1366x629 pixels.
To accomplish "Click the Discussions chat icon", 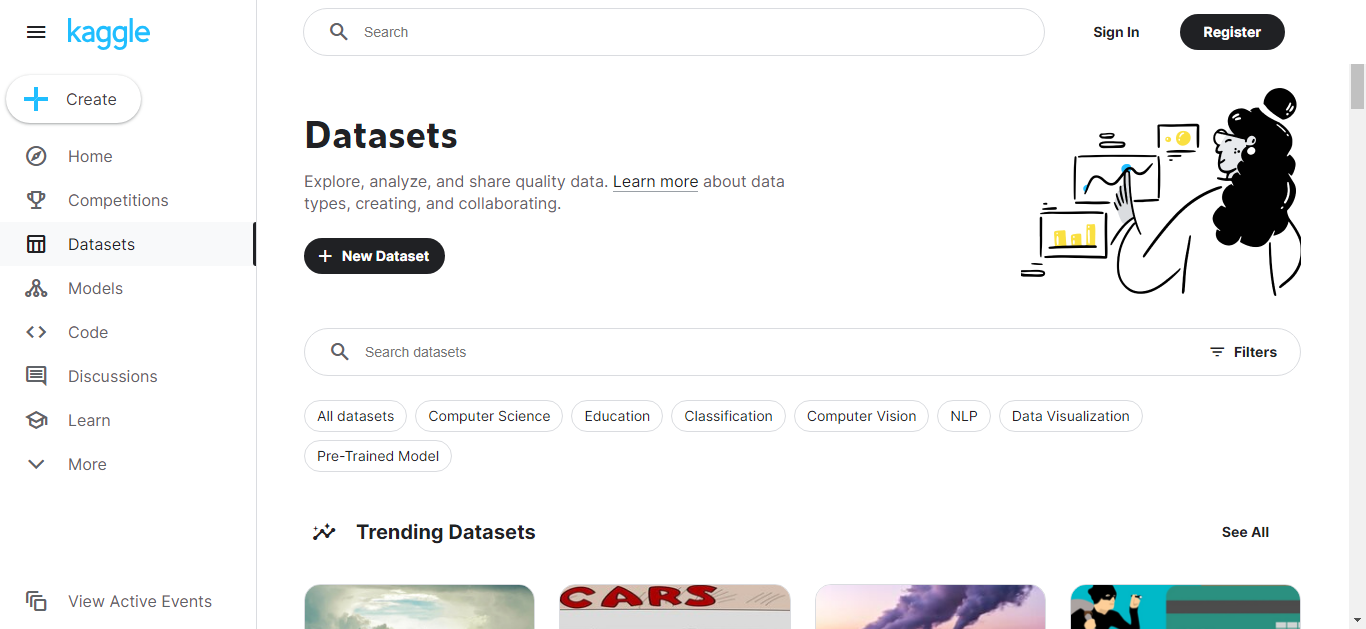I will [x=36, y=376].
